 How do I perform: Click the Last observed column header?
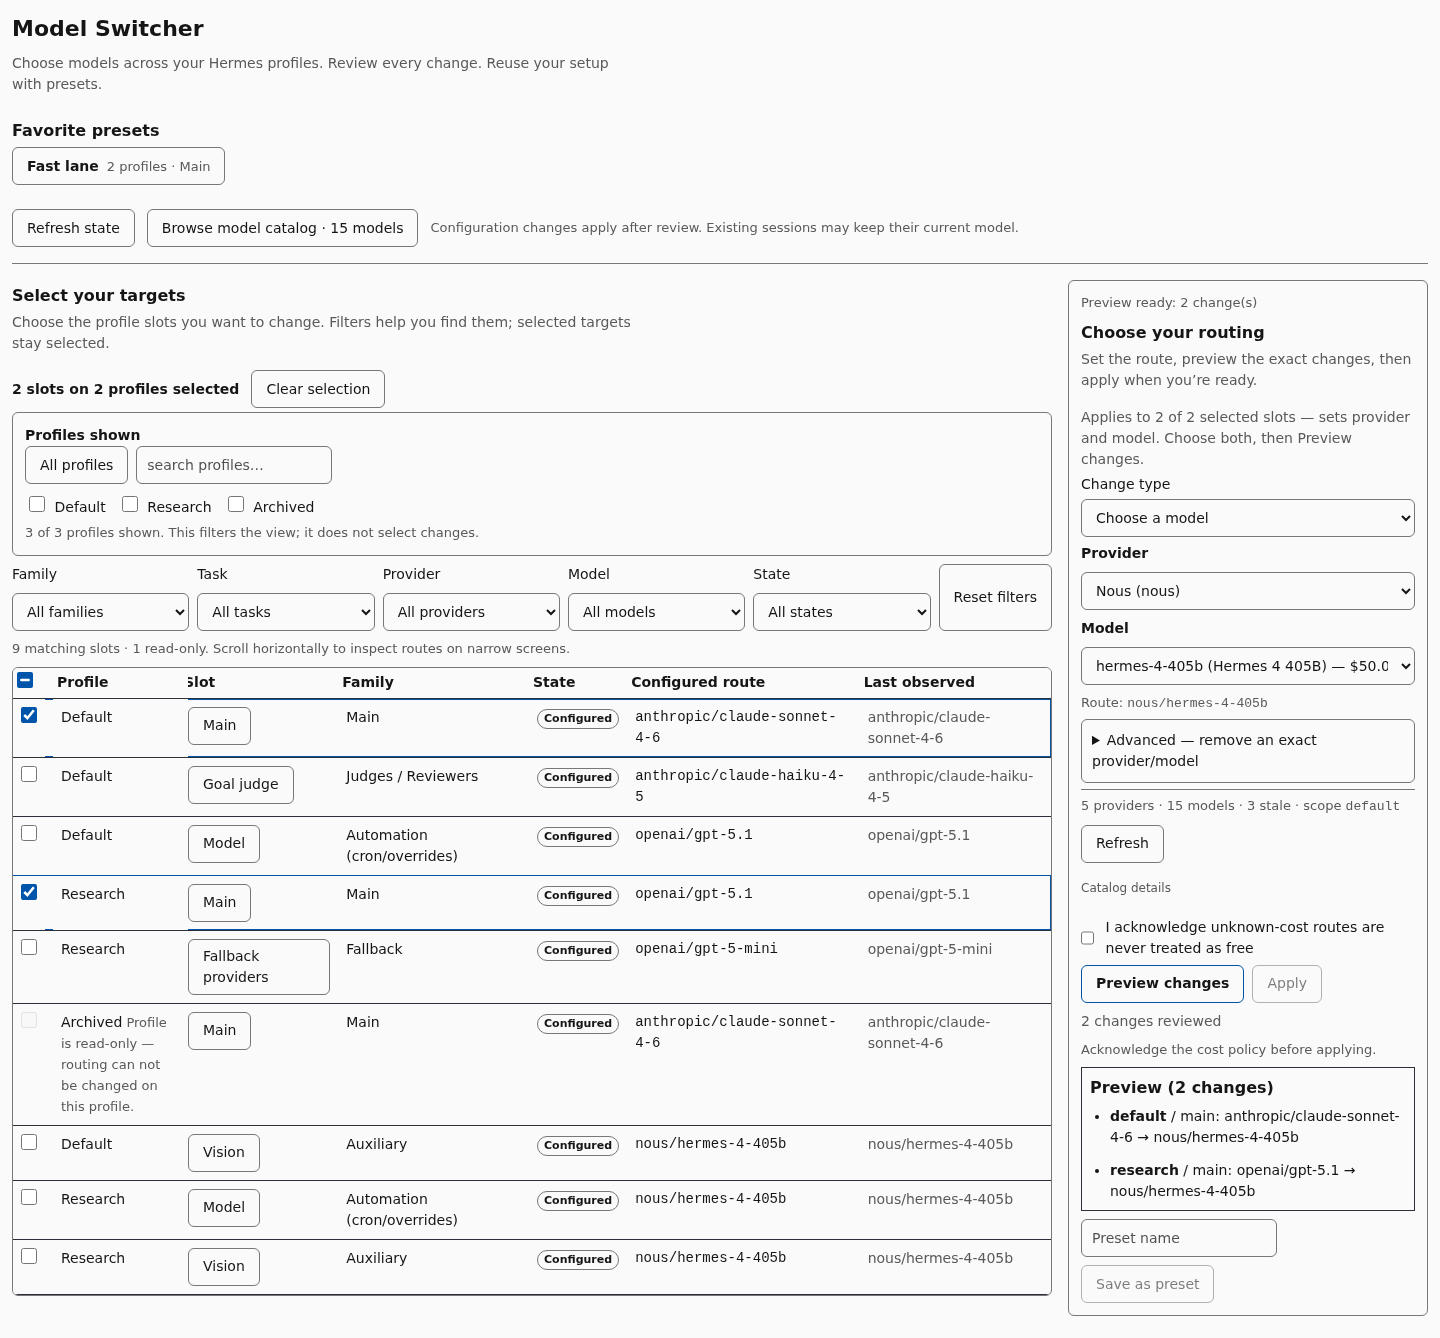tap(919, 682)
